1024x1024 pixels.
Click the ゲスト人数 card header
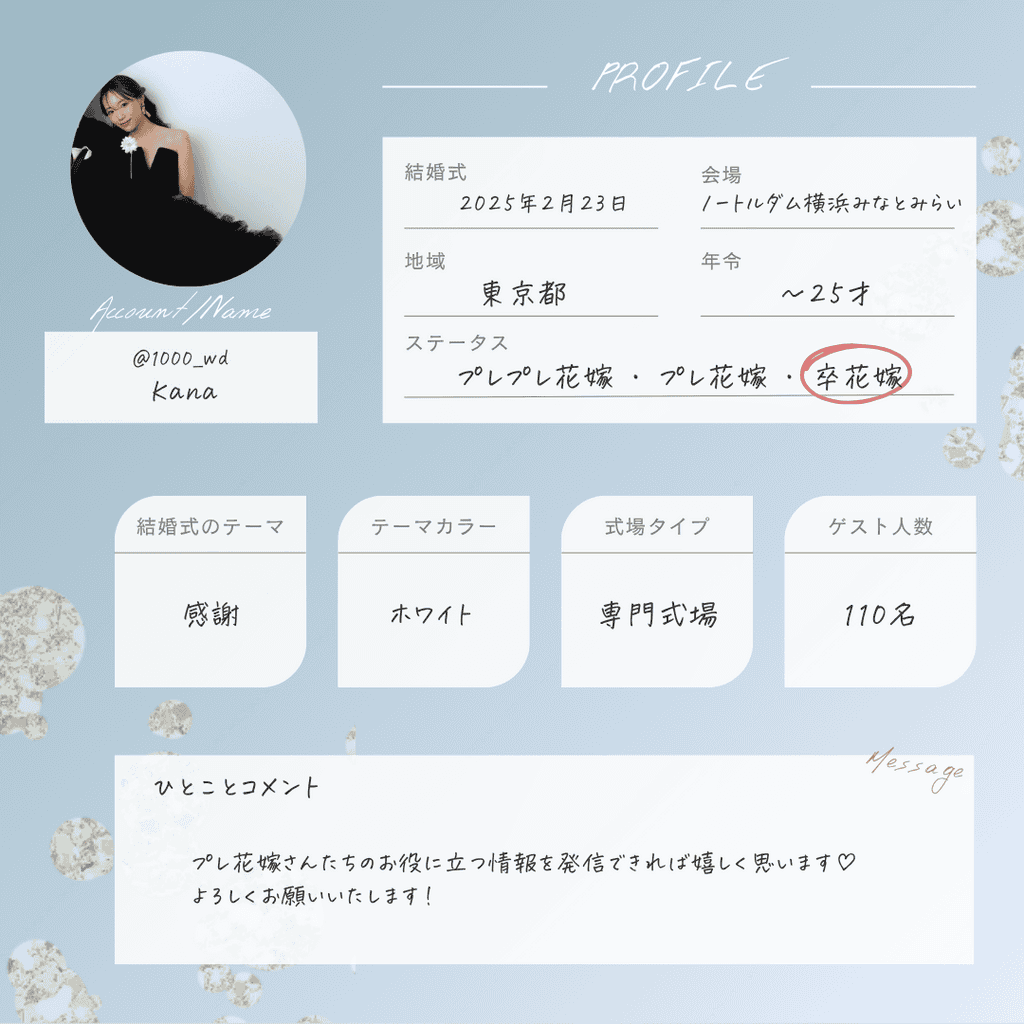pos(880,526)
